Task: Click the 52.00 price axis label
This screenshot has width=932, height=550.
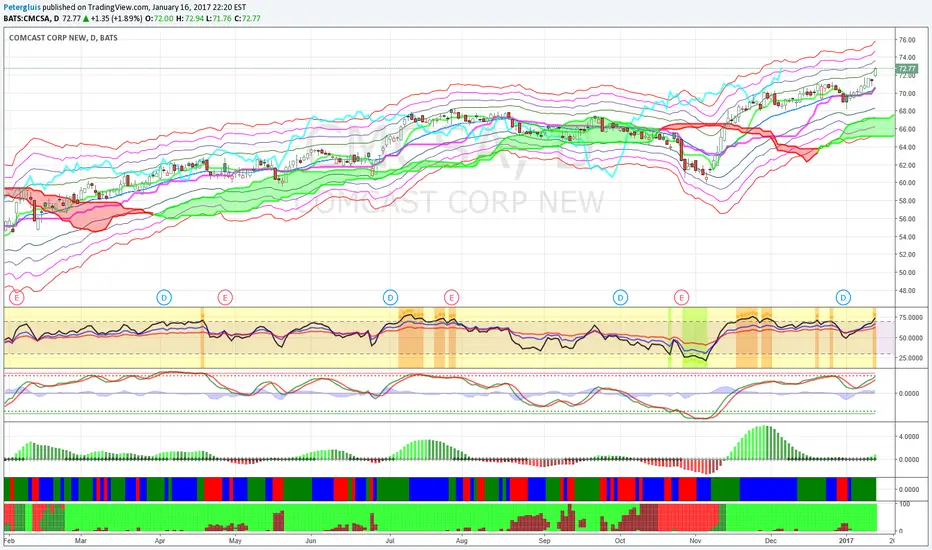Action: coord(907,254)
